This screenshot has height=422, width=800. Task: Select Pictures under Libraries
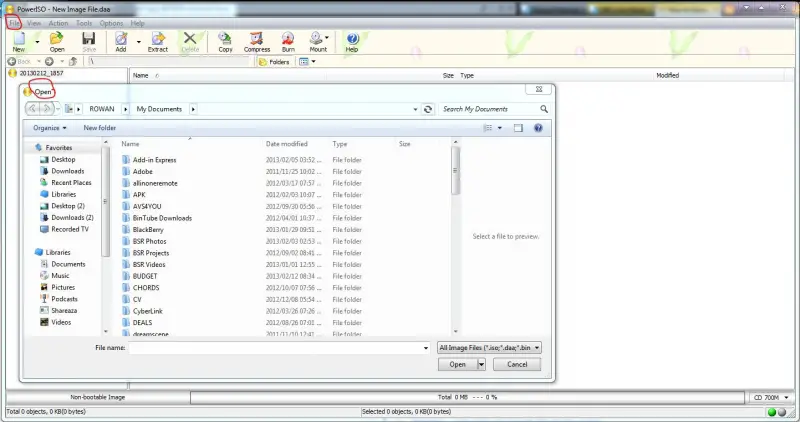tap(63, 287)
